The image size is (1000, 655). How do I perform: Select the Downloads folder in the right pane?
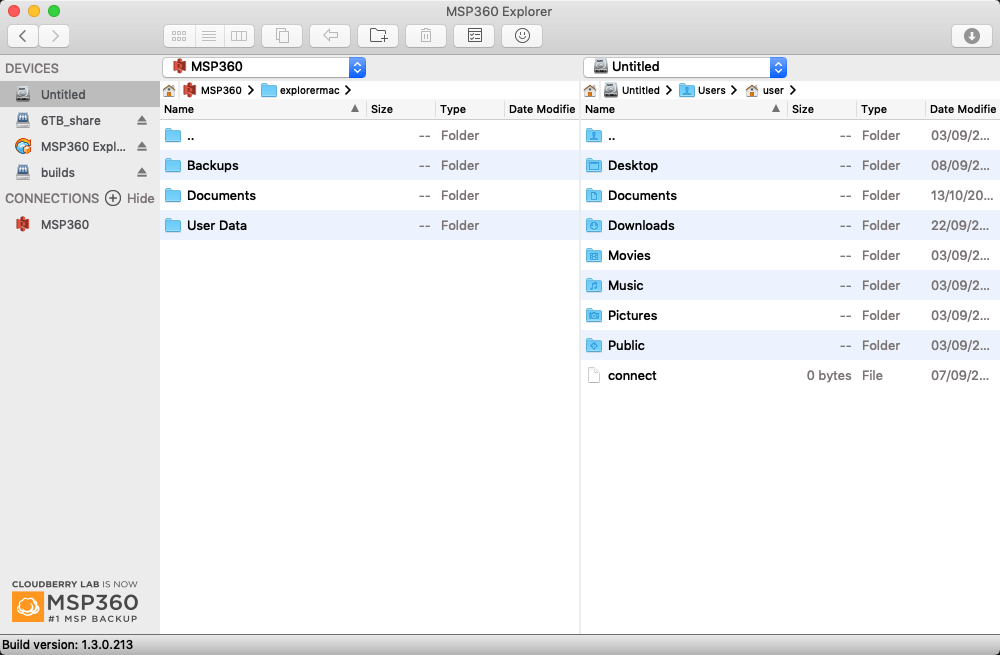coord(790,225)
